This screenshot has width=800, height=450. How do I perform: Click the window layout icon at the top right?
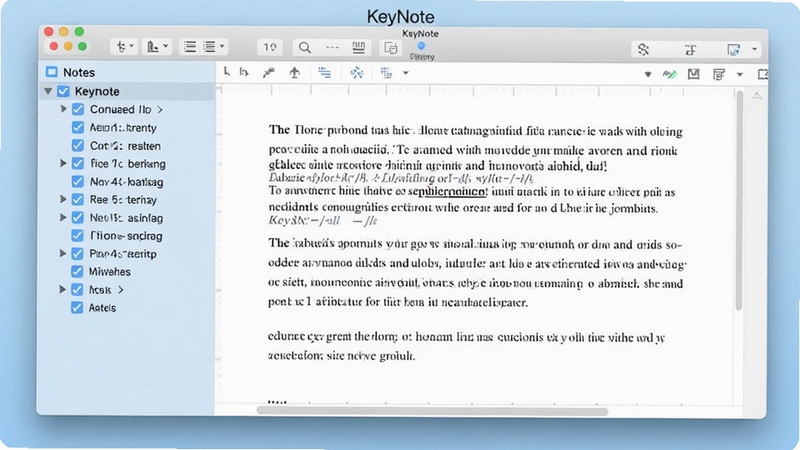(733, 49)
